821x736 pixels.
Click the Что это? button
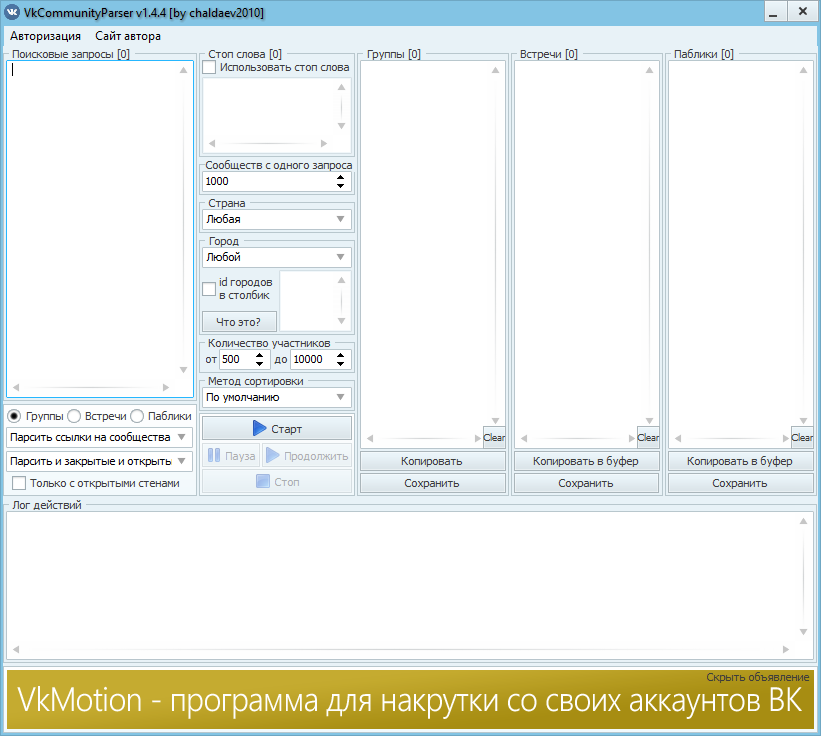coord(239,321)
